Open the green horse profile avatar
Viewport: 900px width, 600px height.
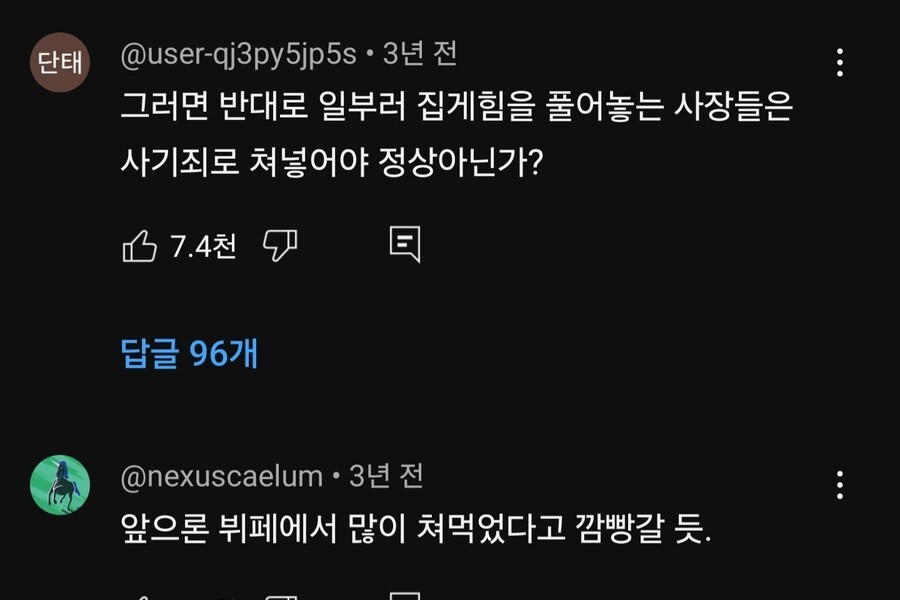click(x=60, y=485)
